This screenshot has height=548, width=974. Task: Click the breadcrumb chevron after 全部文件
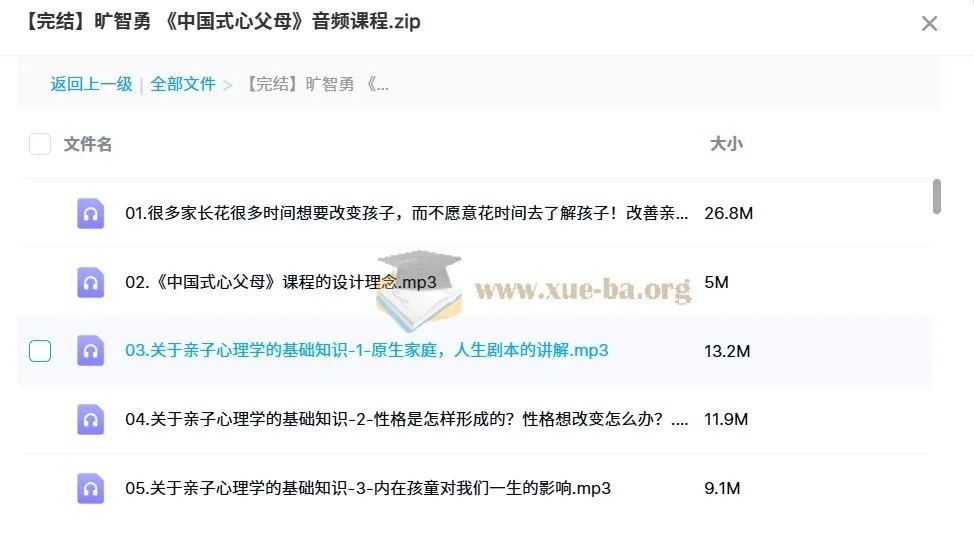tap(227, 85)
